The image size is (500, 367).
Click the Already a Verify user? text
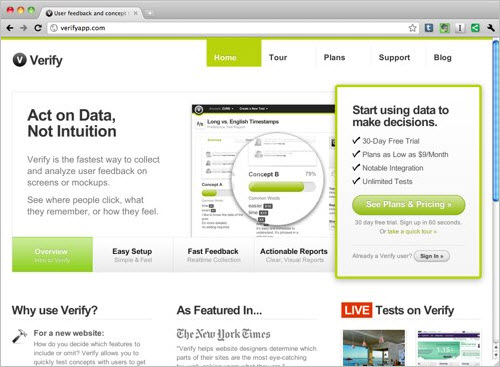tap(382, 256)
